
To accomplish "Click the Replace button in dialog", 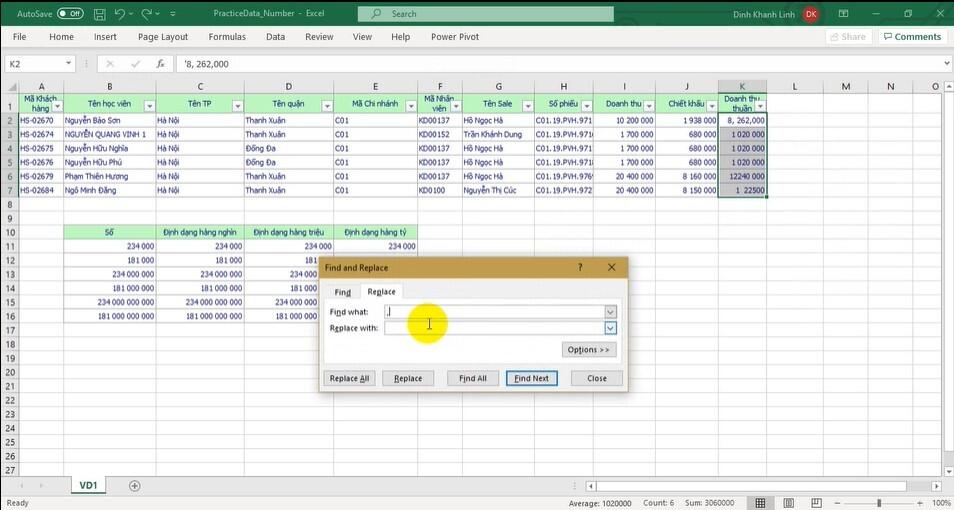I will coord(408,378).
